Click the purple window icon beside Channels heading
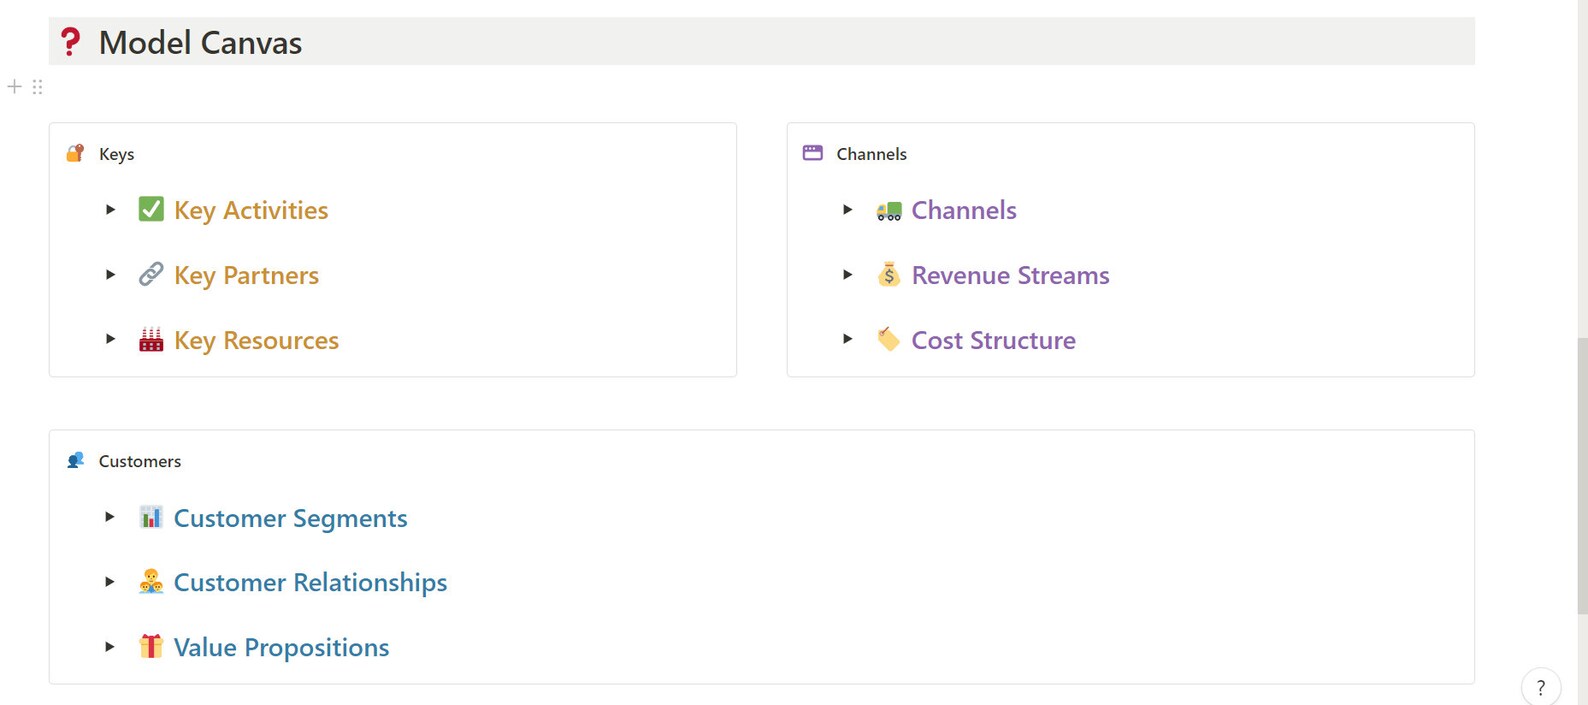This screenshot has height=705, width=1588. 813,153
